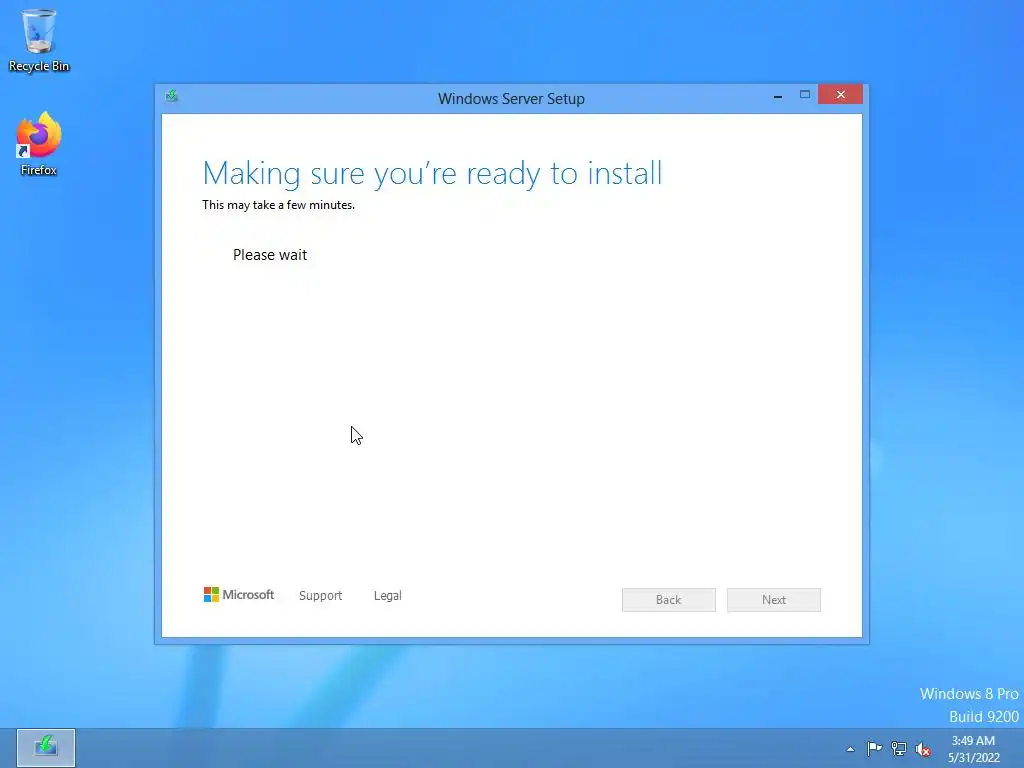Image resolution: width=1024 pixels, height=768 pixels.
Task: Select the Windows Server Setup taskbar button
Action: coord(46,748)
